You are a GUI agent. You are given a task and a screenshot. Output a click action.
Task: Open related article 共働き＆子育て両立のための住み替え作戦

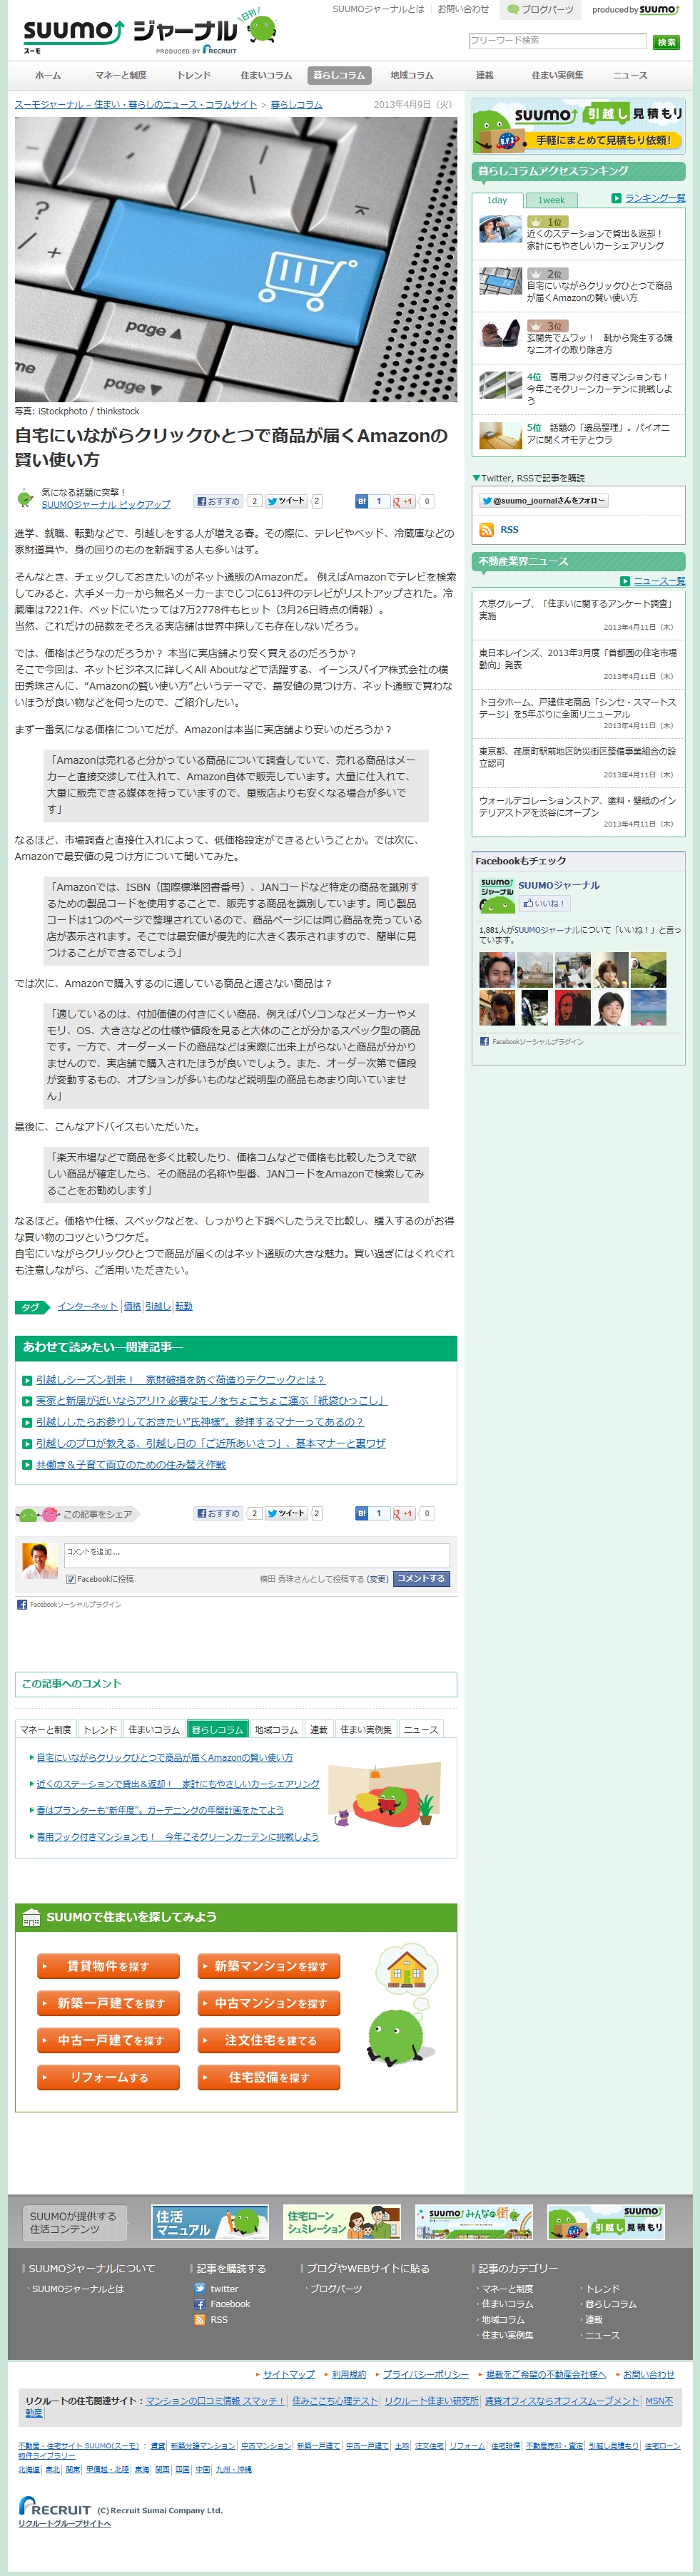click(131, 1465)
